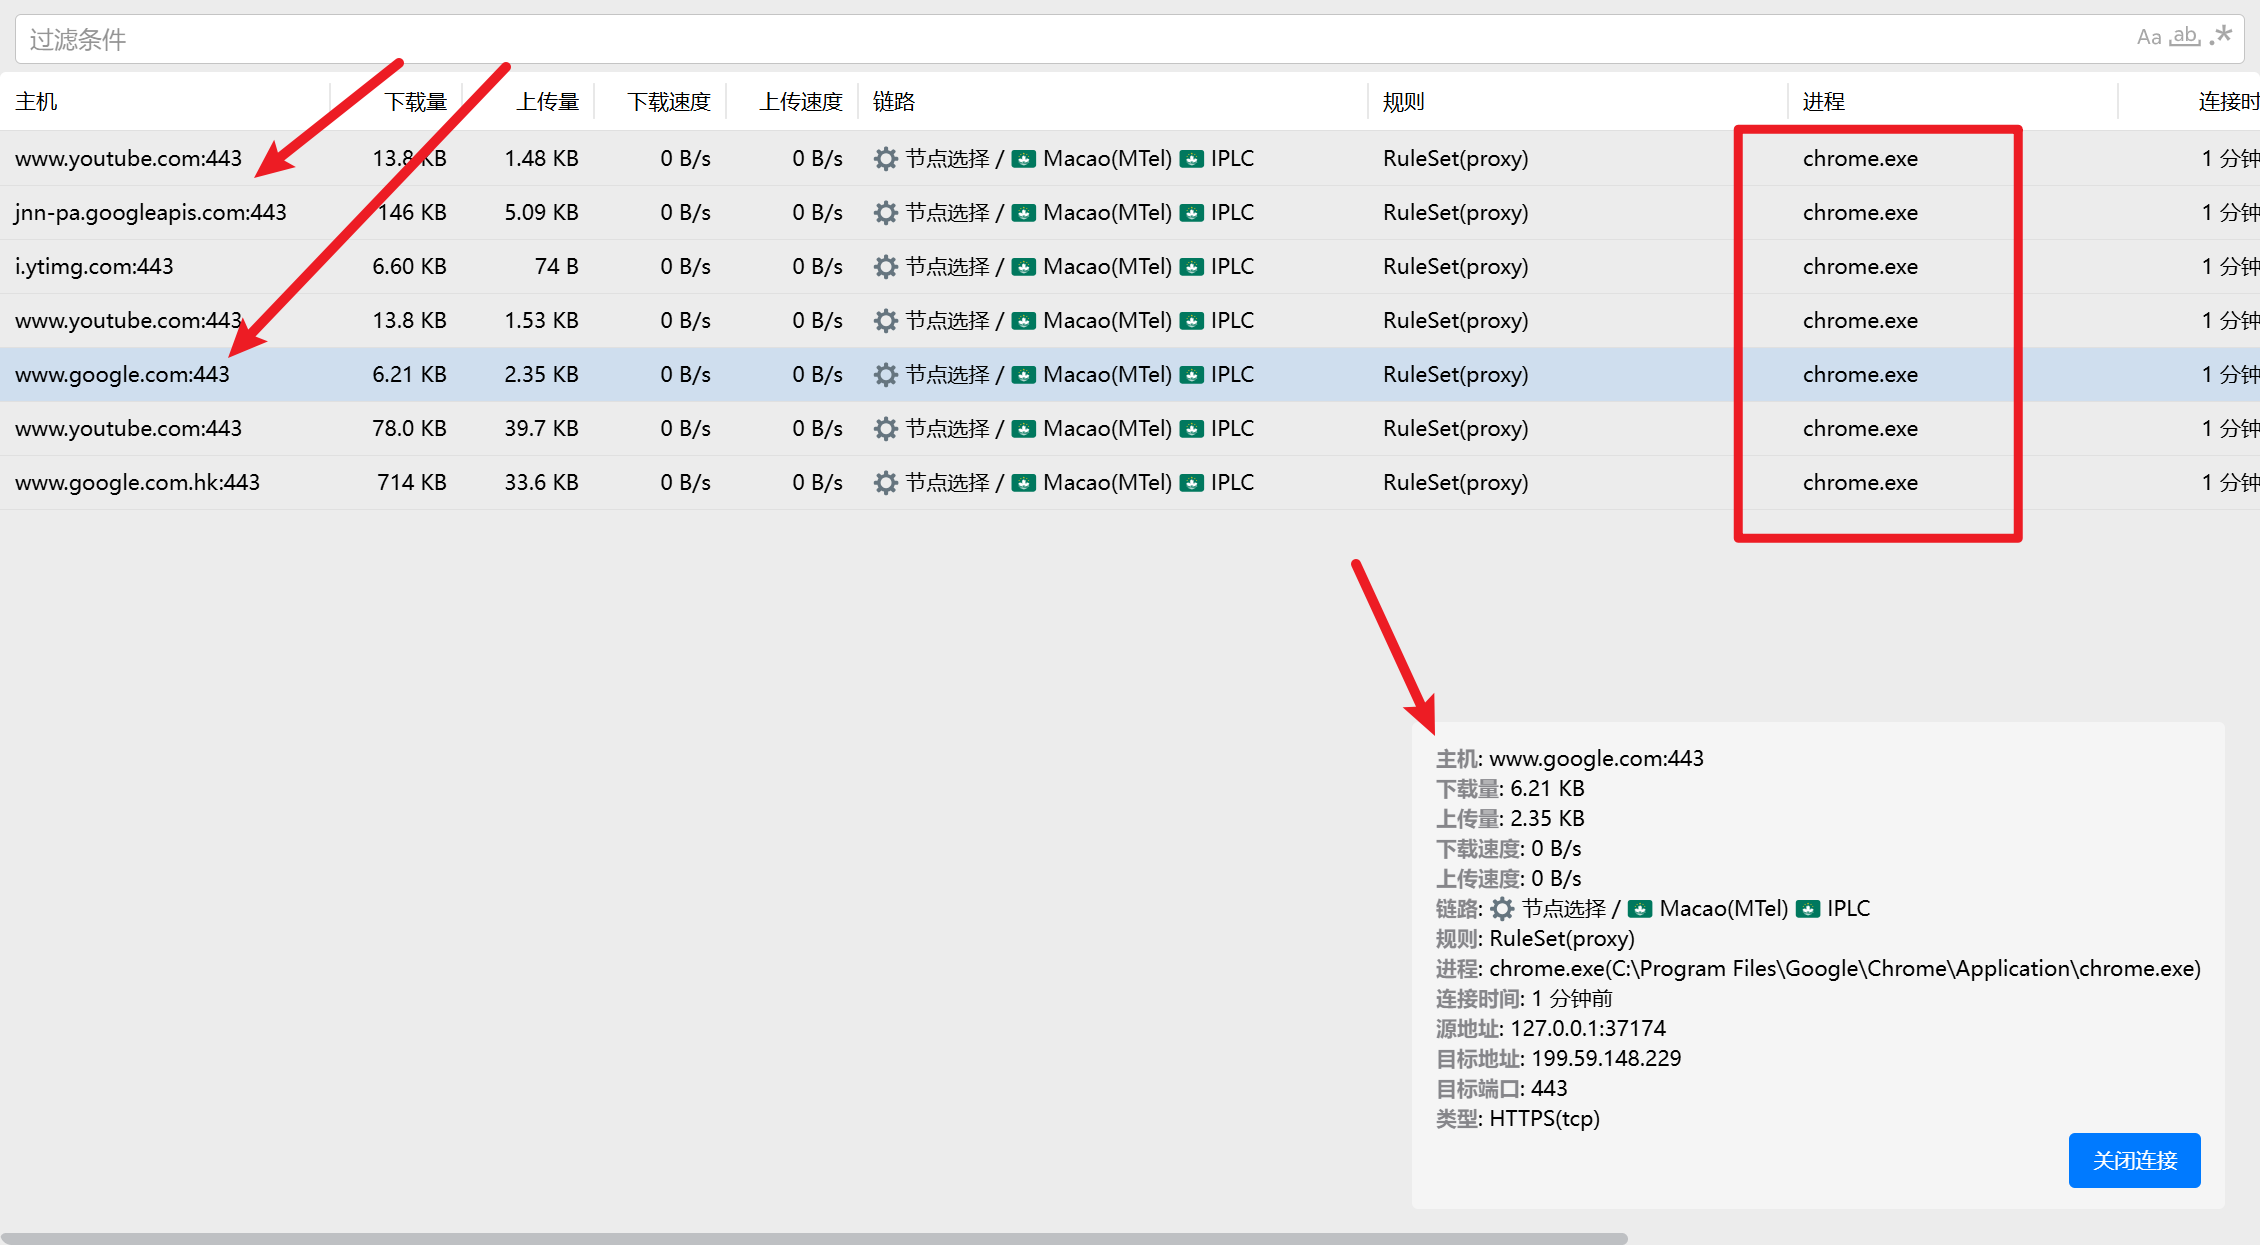Click RuleSet(proxy) in jnn-pa.googleapis.com row
This screenshot has width=2260, height=1245.
click(x=1455, y=212)
